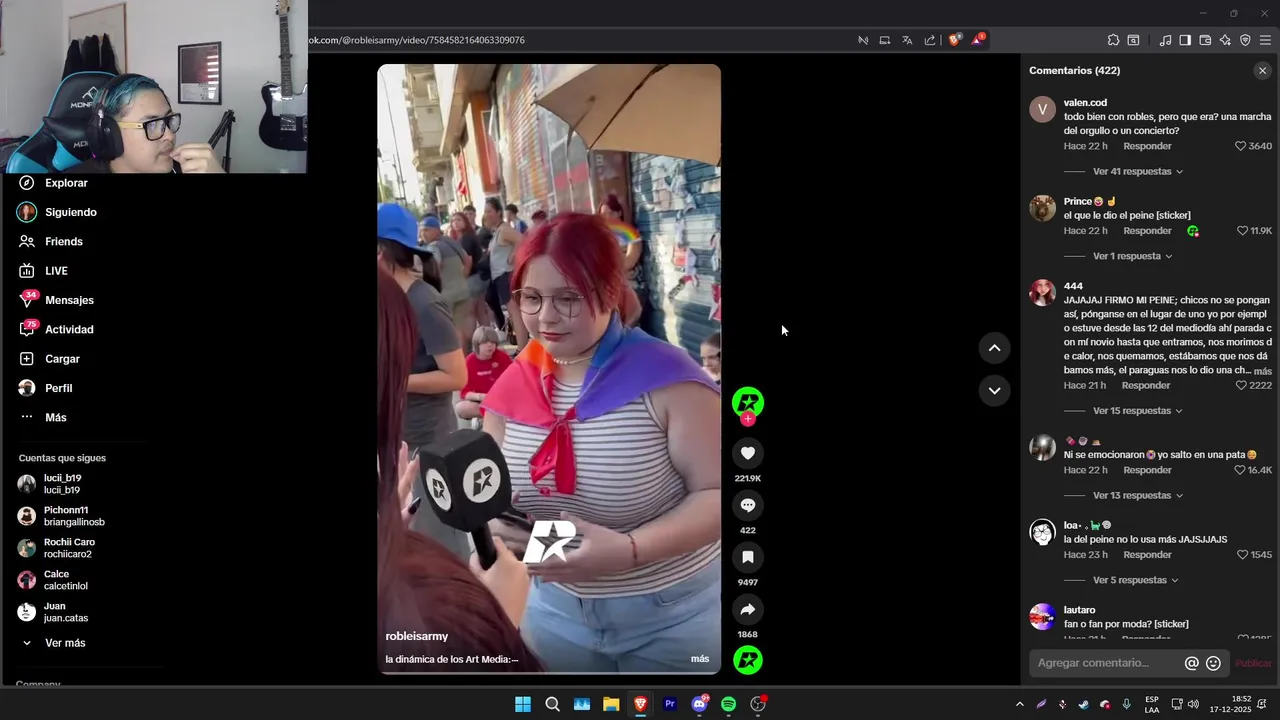The image size is (1280, 720).
Task: Open the Brave playlist music note icon
Action: tap(1165, 40)
